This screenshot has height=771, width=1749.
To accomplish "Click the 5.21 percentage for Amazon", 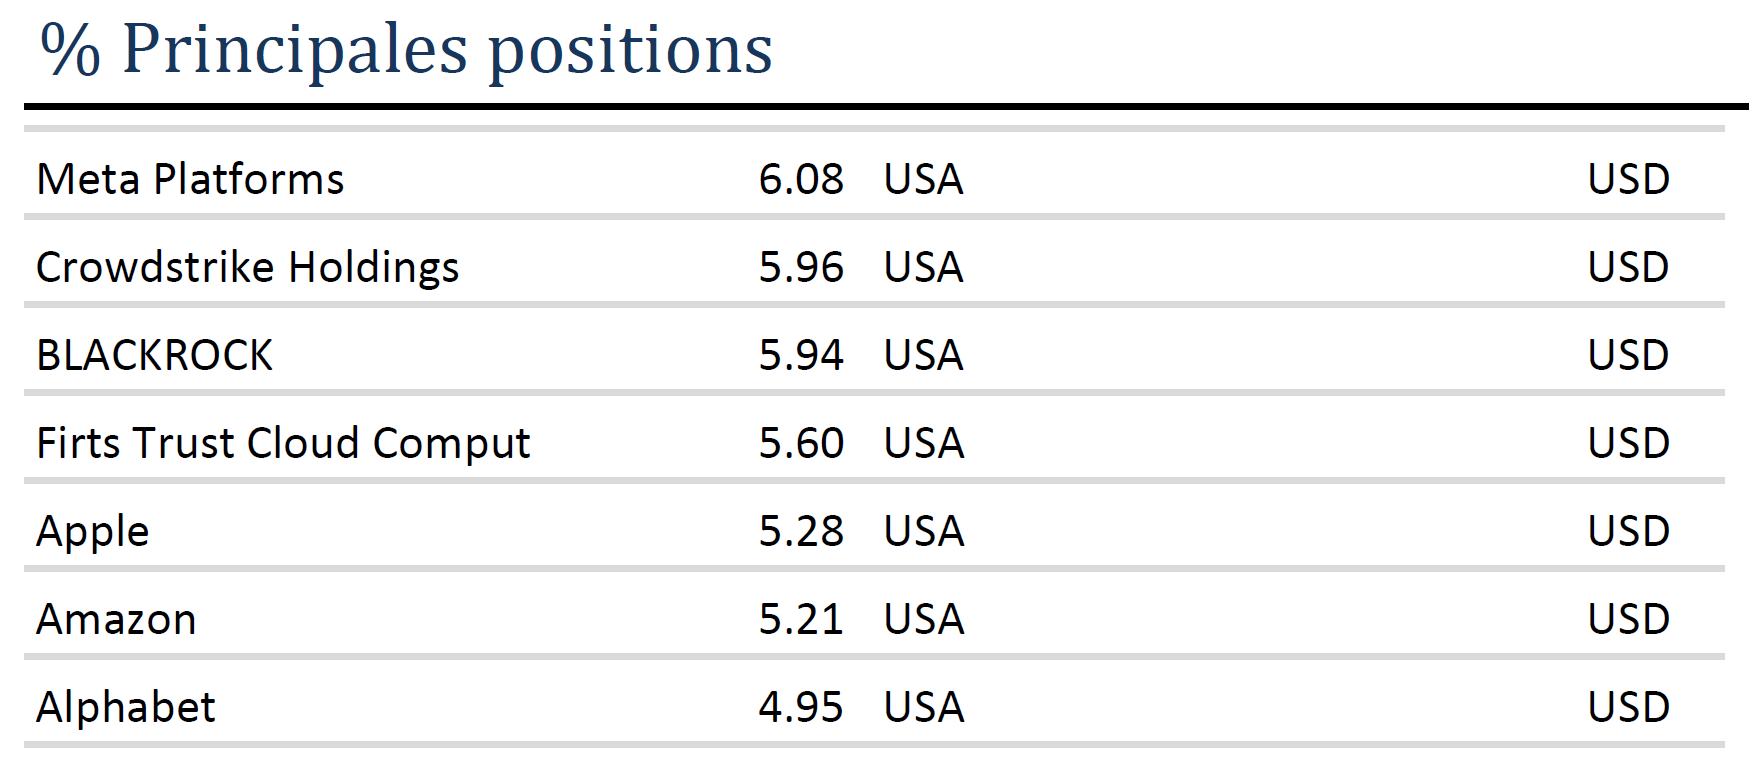I will tap(801, 620).
